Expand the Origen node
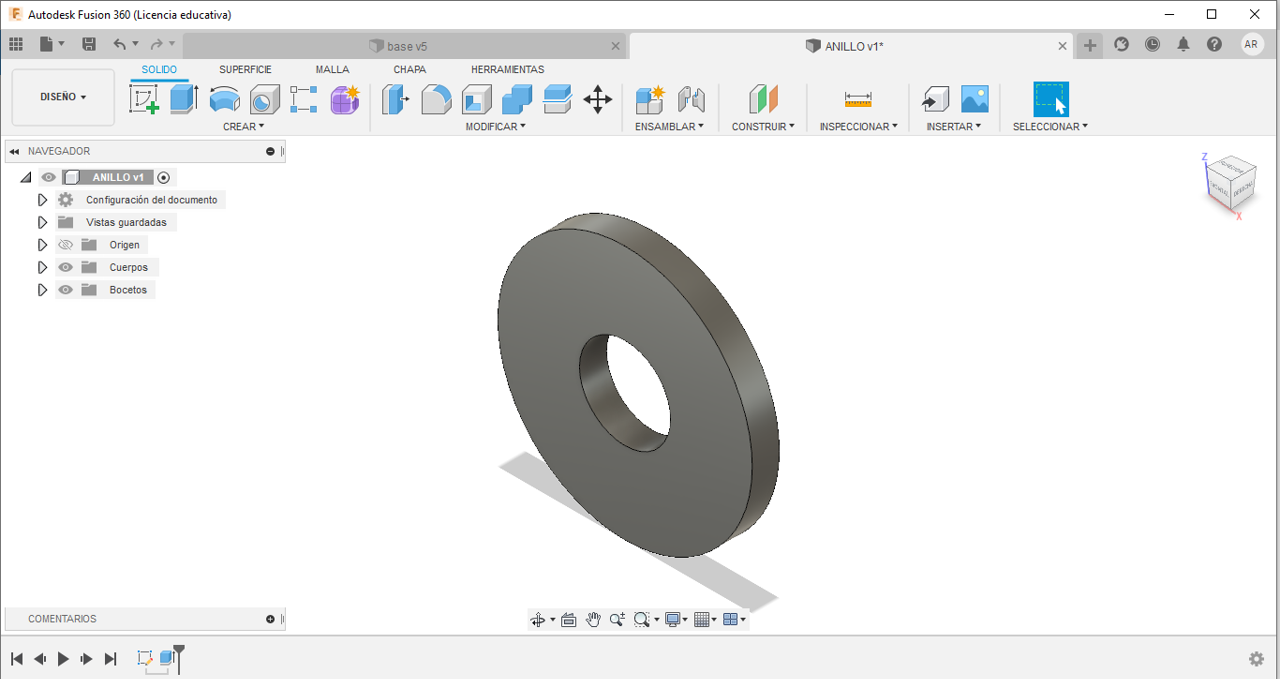The height and width of the screenshot is (679, 1280). 42,245
